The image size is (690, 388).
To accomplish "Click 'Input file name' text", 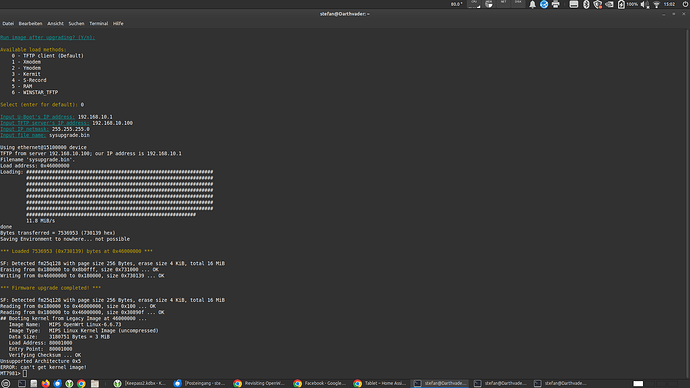I will (x=23, y=135).
